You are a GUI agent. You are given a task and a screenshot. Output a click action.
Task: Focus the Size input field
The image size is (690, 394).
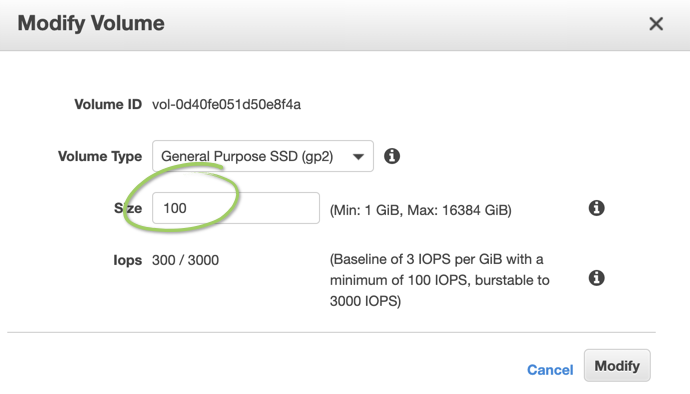click(236, 208)
